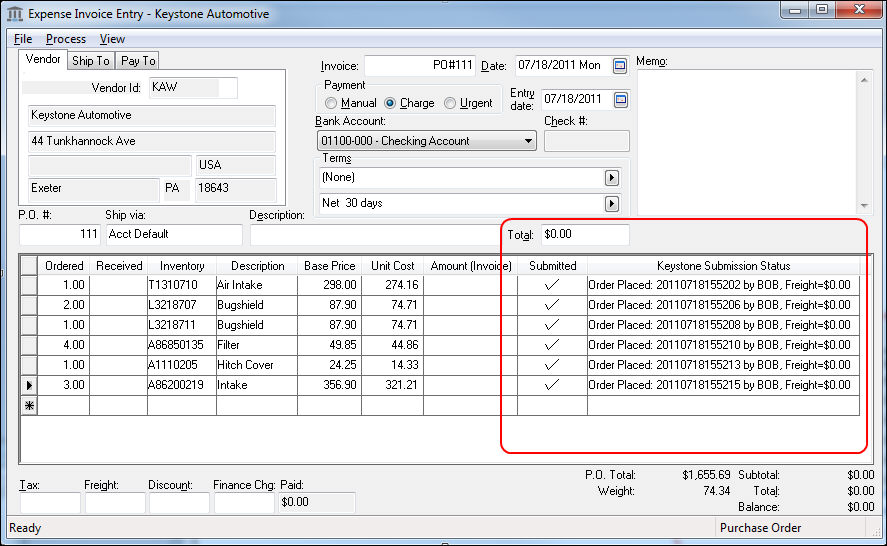Click inventory cell A86850135

coord(182,345)
